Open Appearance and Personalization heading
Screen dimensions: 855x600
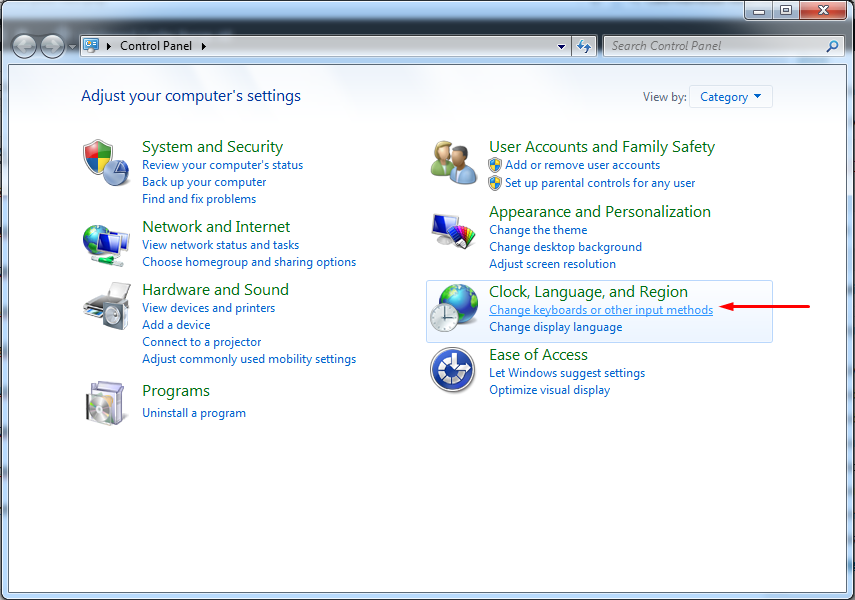tap(600, 212)
